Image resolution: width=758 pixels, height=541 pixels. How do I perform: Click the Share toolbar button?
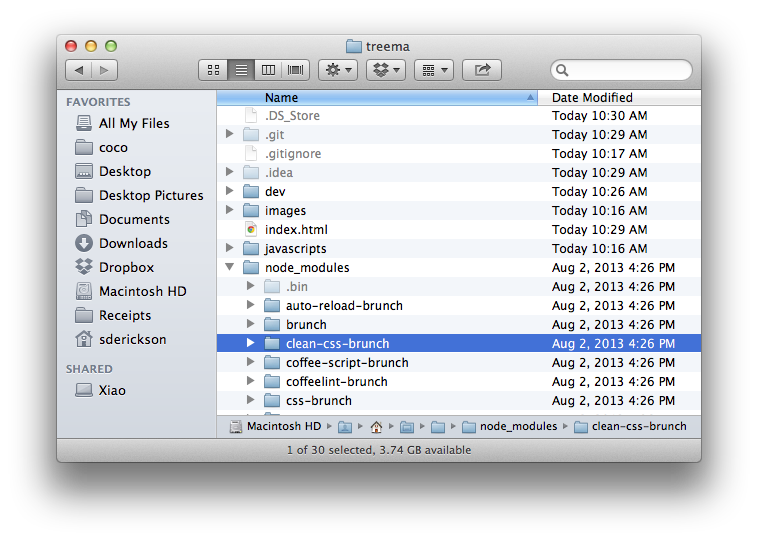pyautogui.click(x=482, y=70)
